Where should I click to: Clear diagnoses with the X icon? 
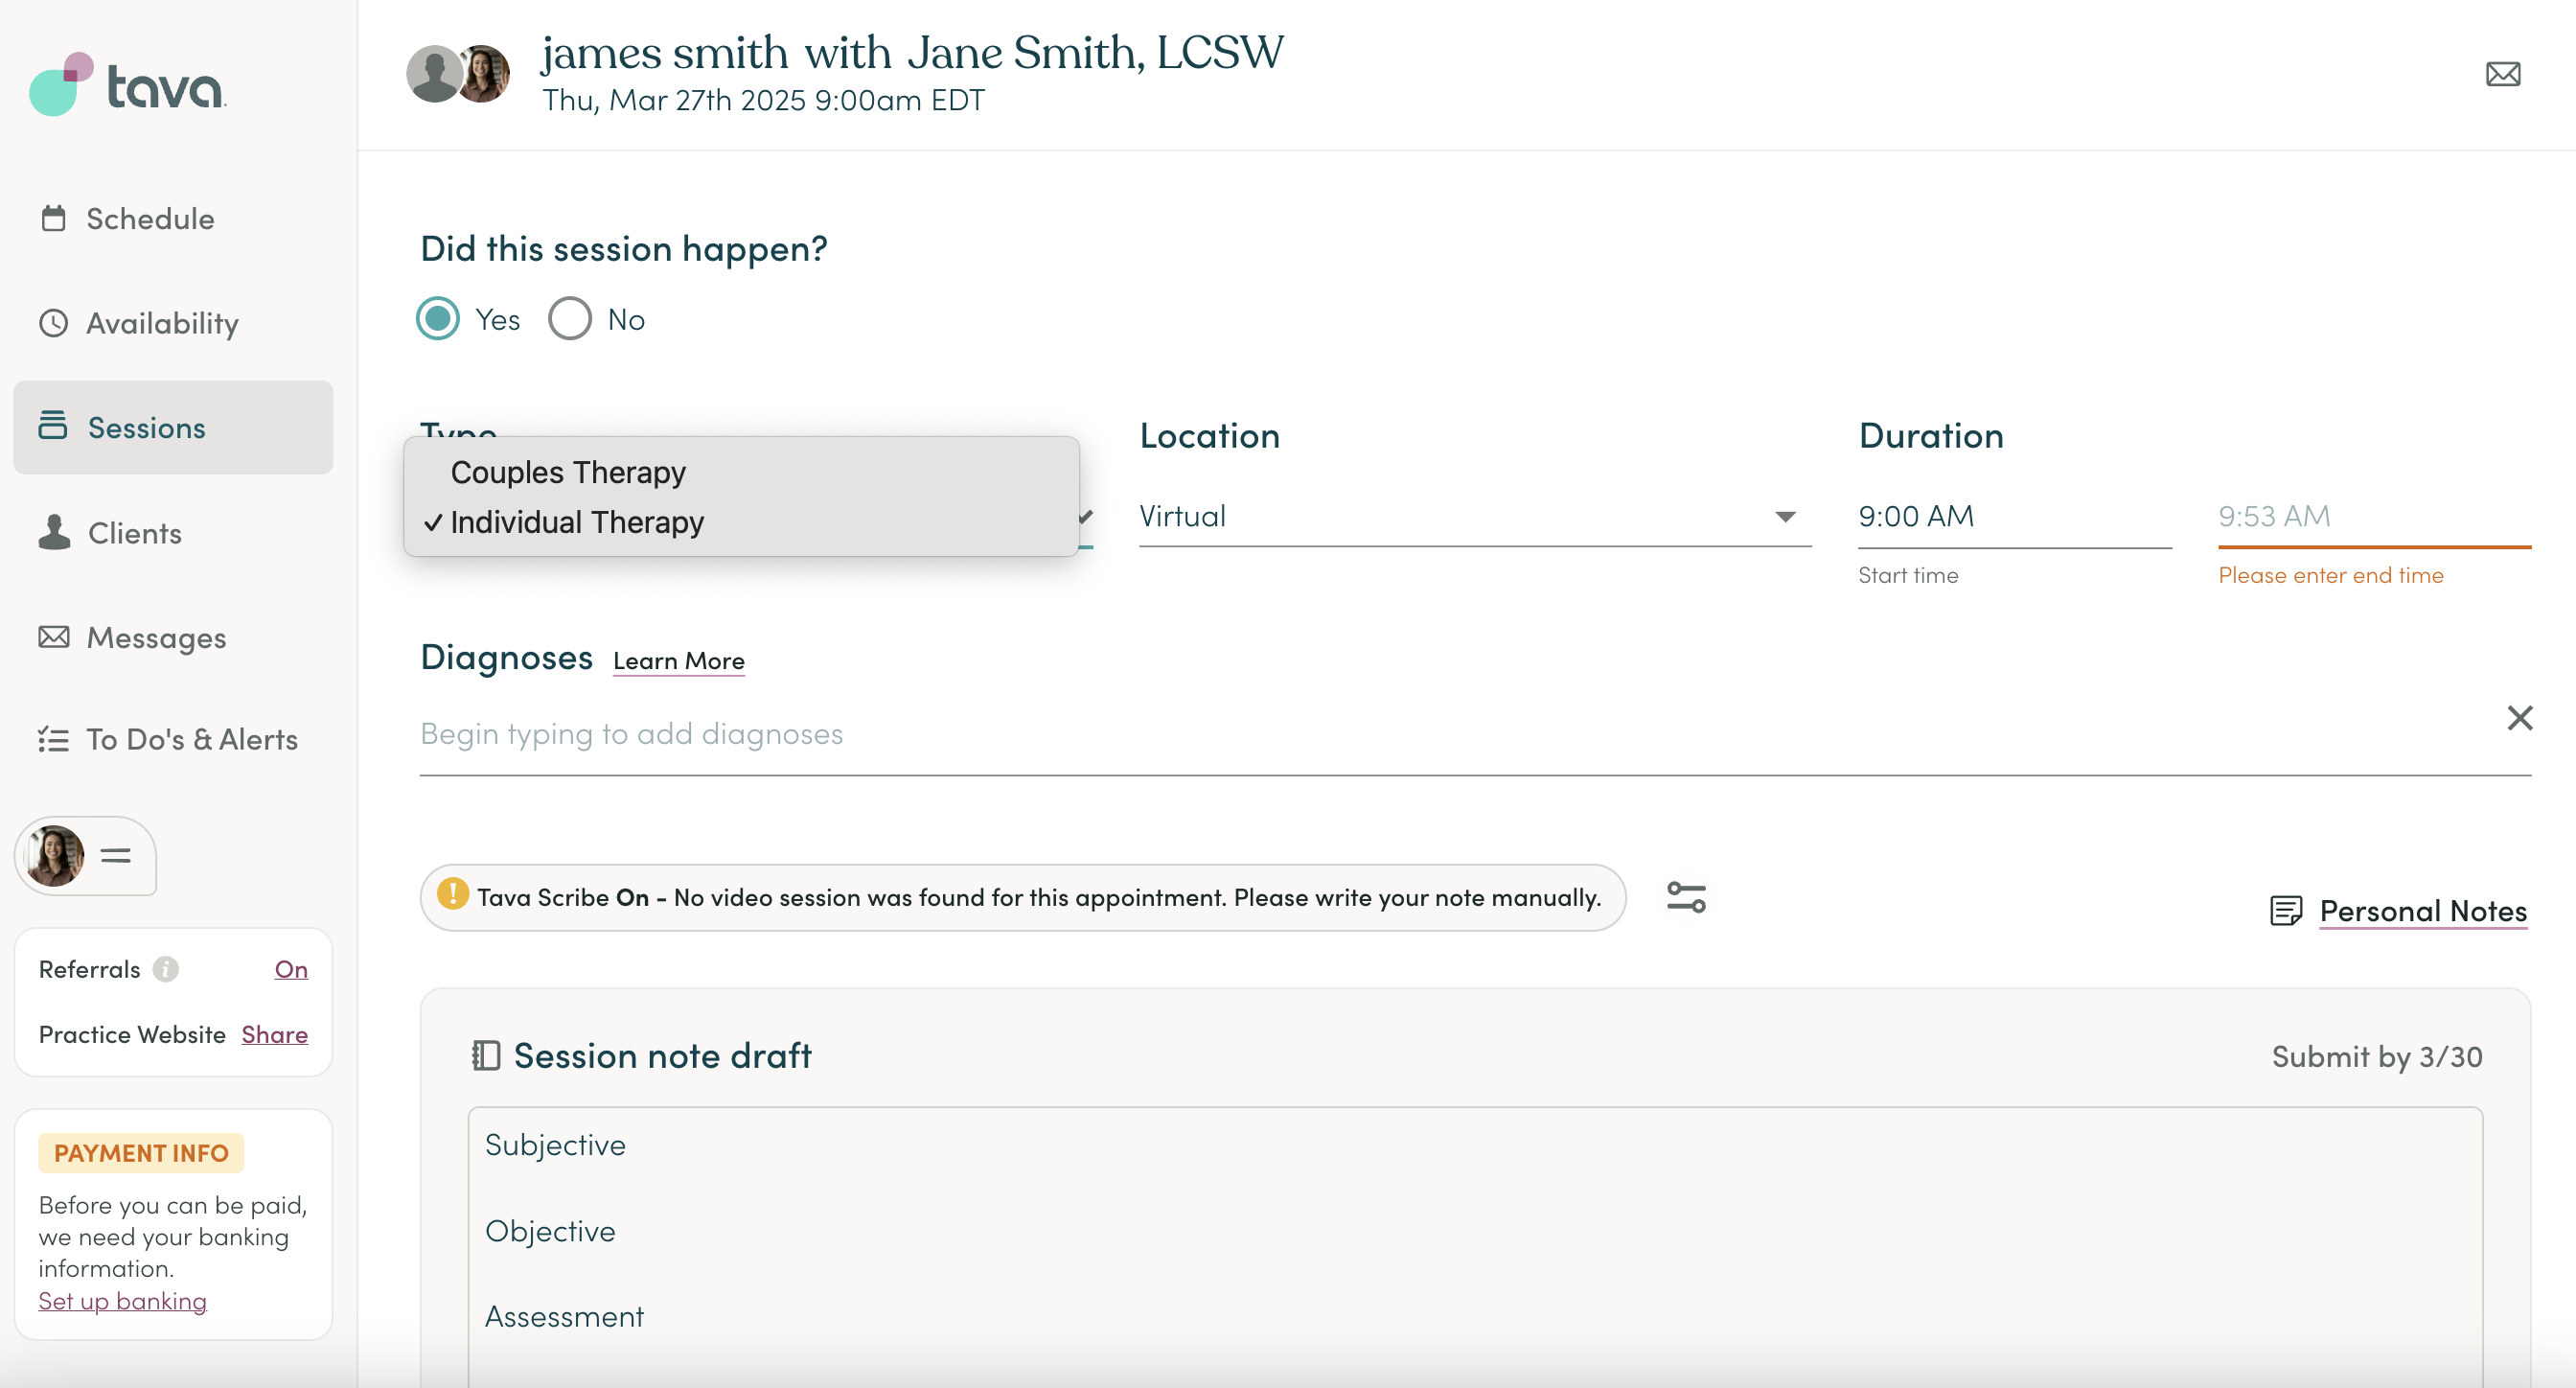coord(2520,718)
